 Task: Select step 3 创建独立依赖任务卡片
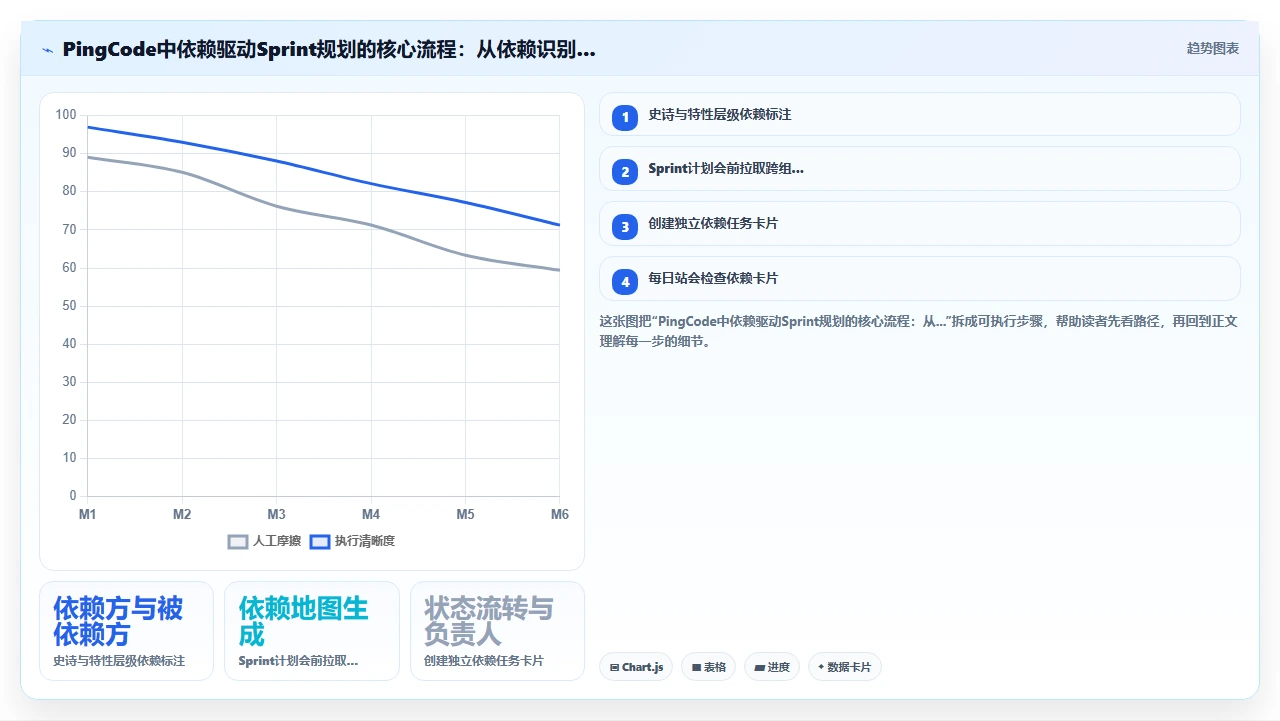point(920,224)
